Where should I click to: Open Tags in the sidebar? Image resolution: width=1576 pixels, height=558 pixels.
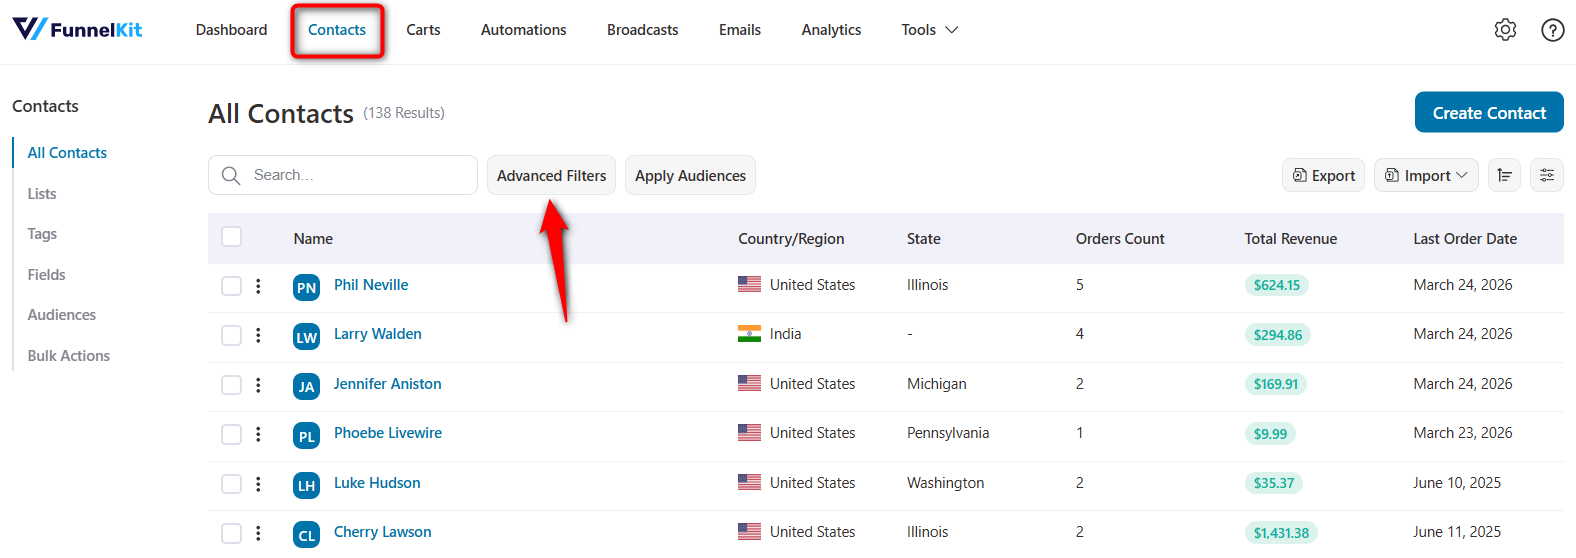point(42,234)
